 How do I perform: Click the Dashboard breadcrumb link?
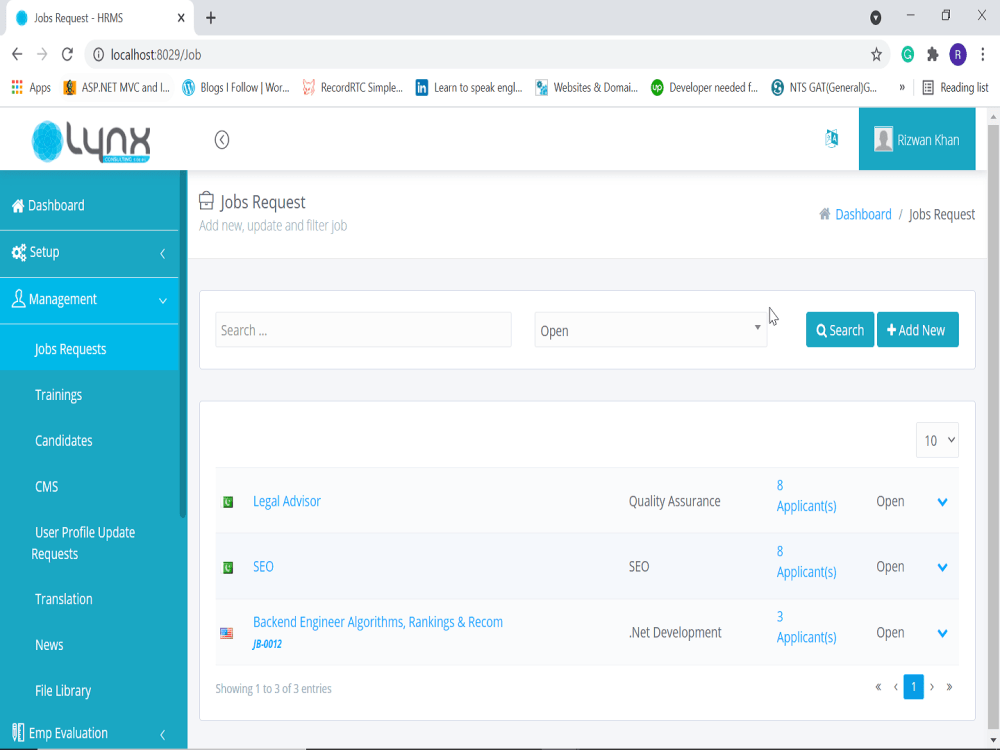pyautogui.click(x=863, y=214)
